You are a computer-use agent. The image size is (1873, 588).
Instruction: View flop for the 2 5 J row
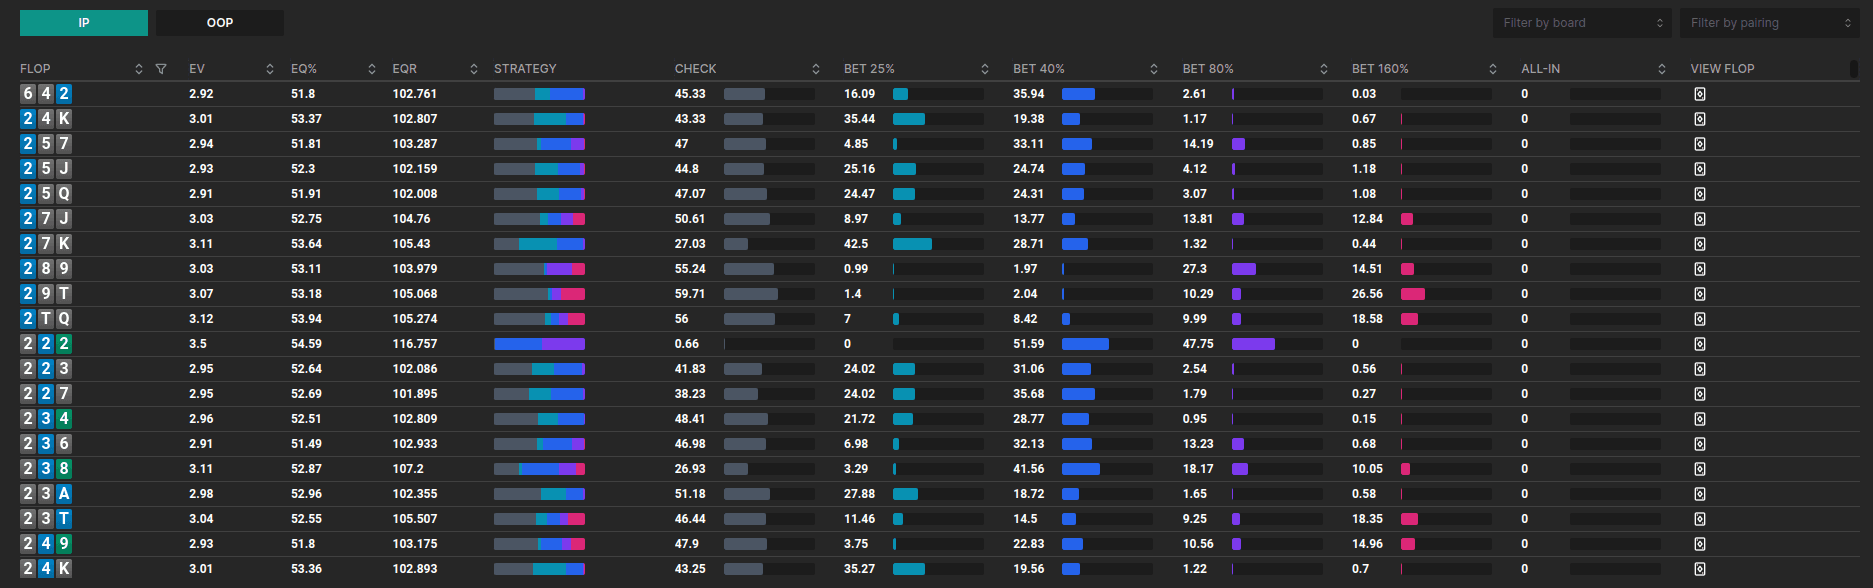pyautogui.click(x=1700, y=169)
